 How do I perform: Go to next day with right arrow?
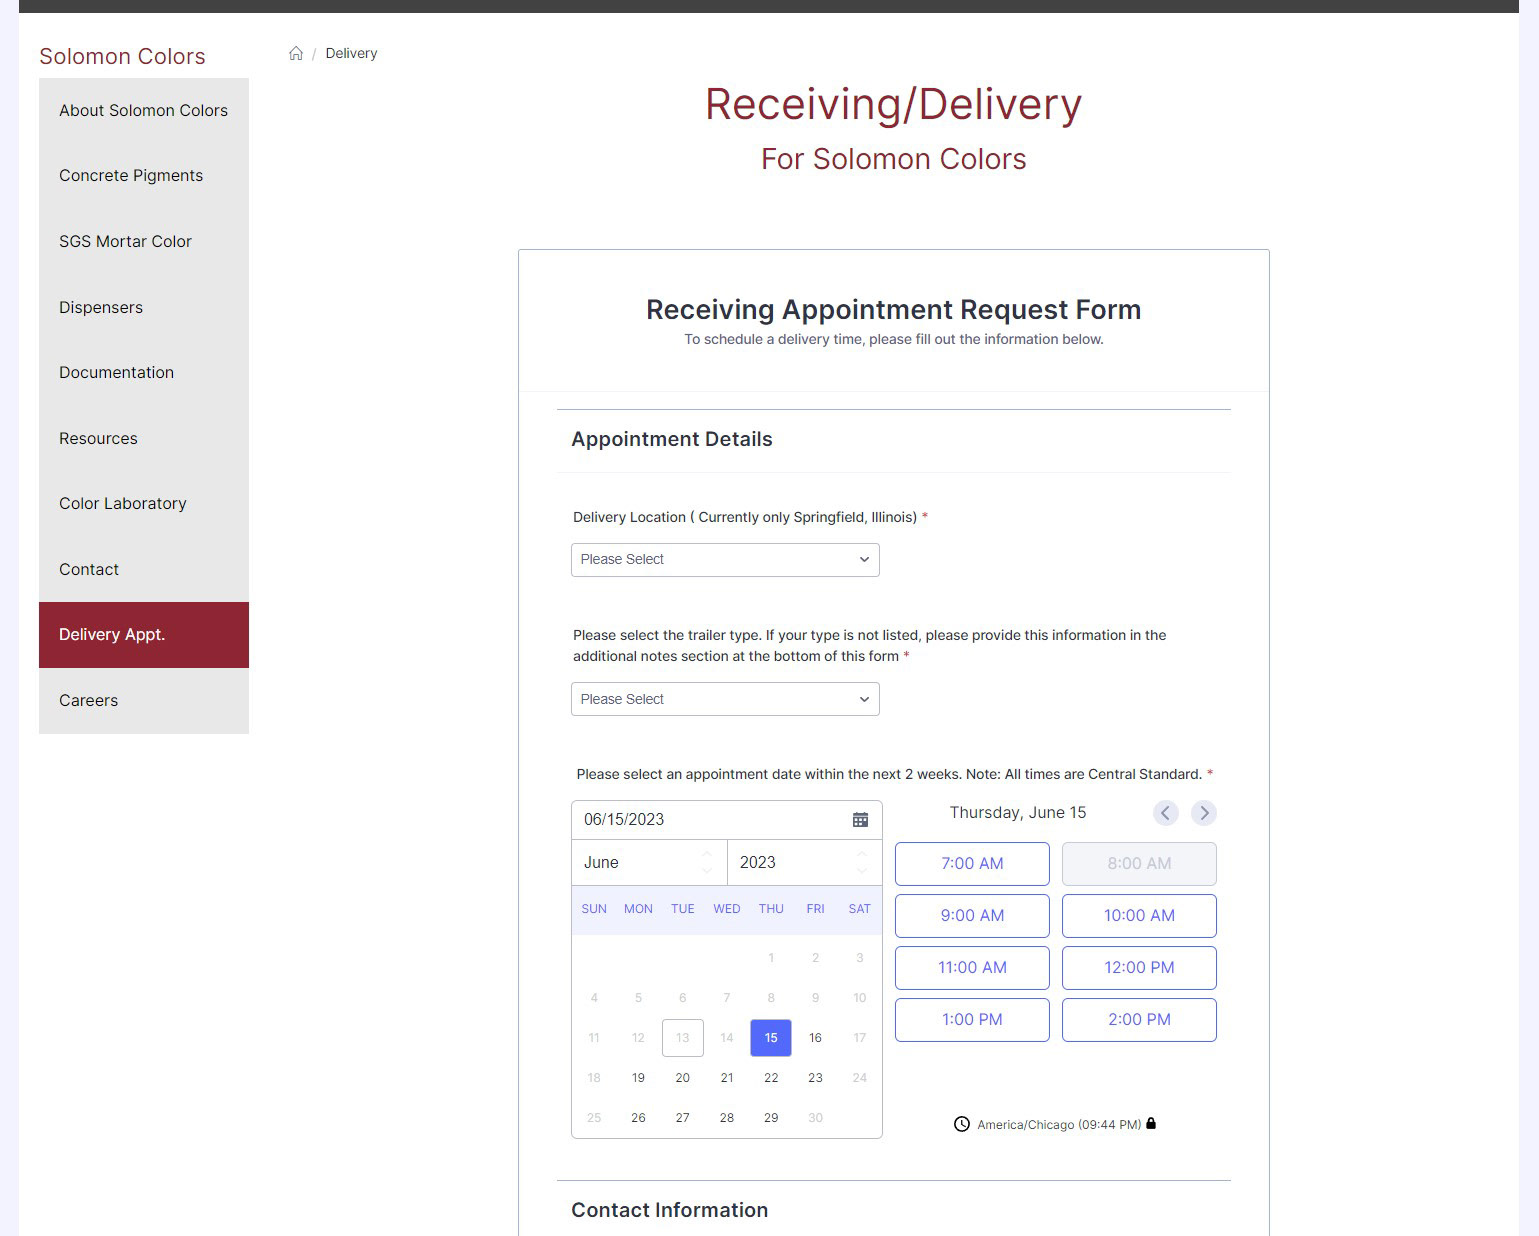click(1204, 813)
